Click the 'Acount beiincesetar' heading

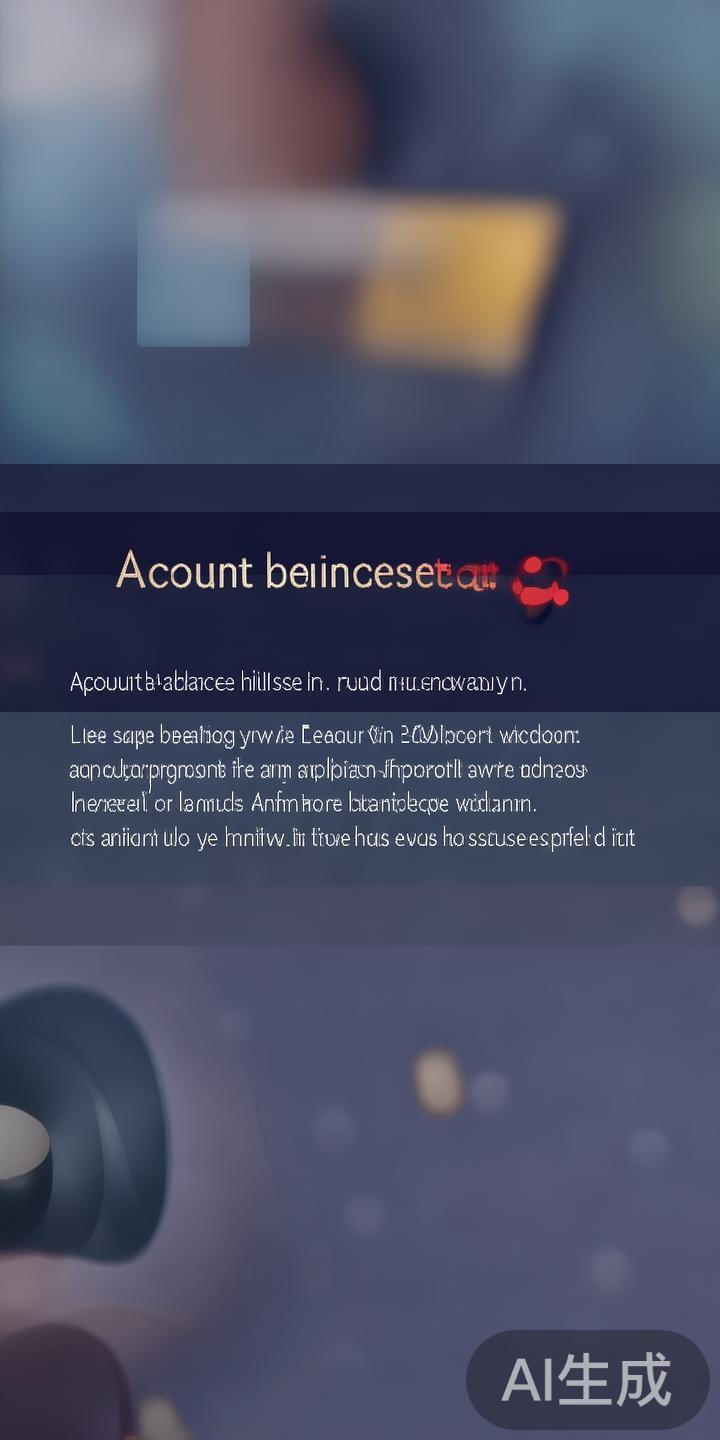click(307, 571)
